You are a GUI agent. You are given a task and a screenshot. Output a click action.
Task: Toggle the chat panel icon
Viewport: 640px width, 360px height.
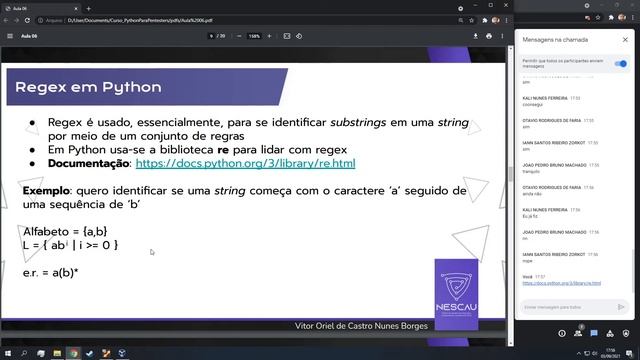point(594,333)
